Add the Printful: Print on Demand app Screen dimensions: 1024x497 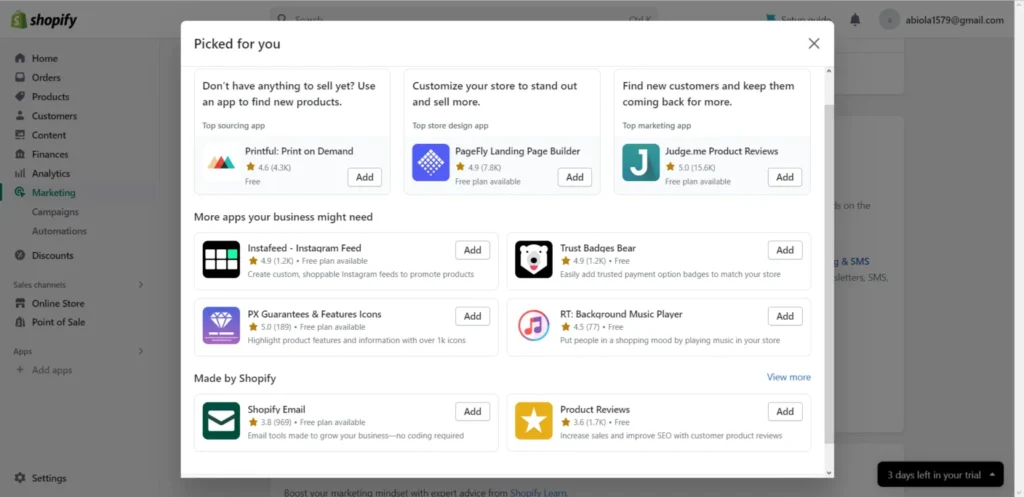point(364,177)
